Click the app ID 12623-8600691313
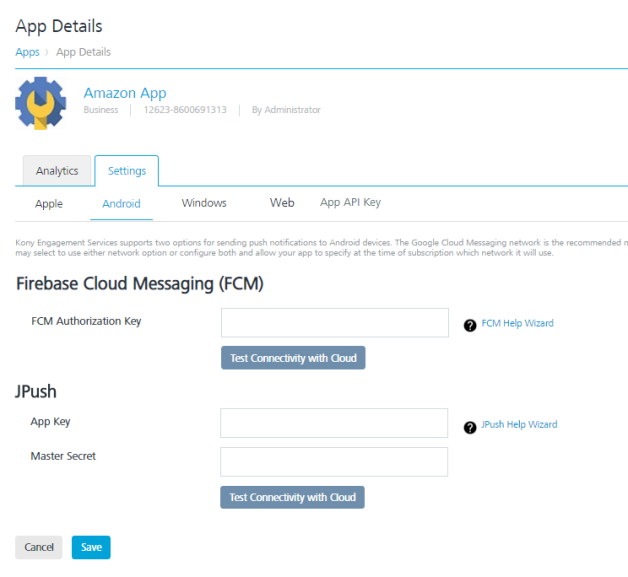 (185, 110)
